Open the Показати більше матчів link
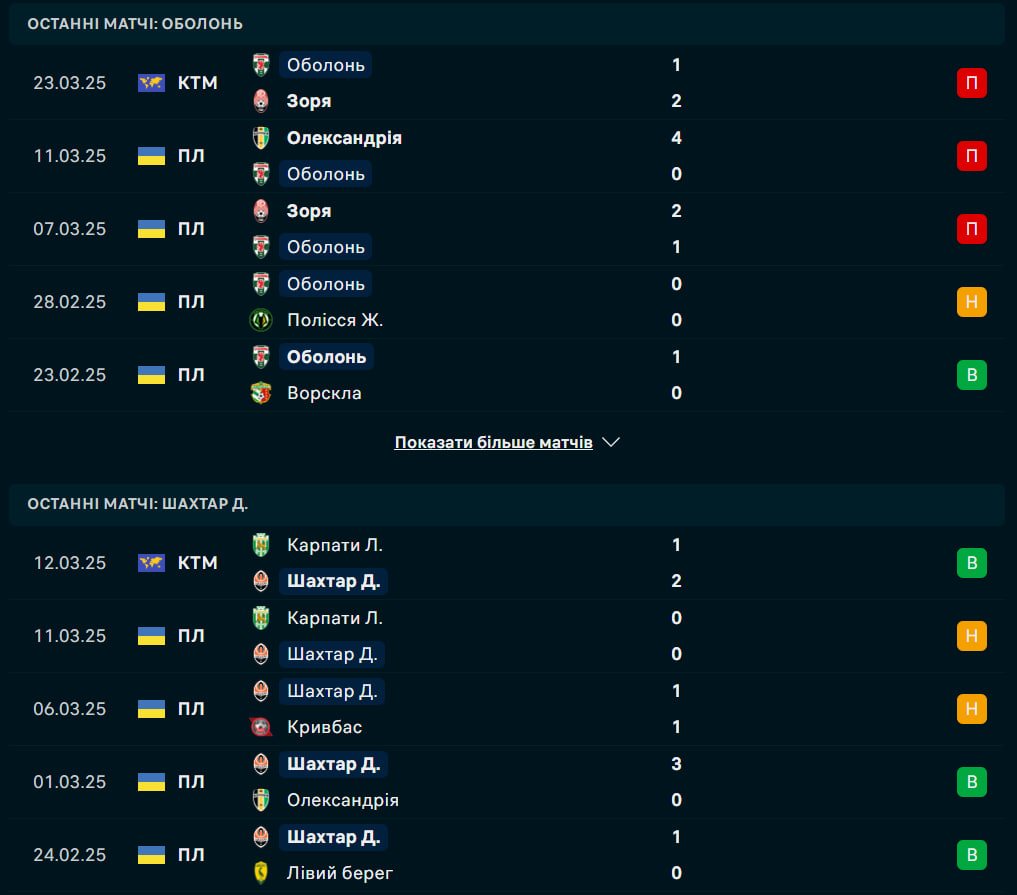The width and height of the screenshot is (1017, 895). (494, 442)
